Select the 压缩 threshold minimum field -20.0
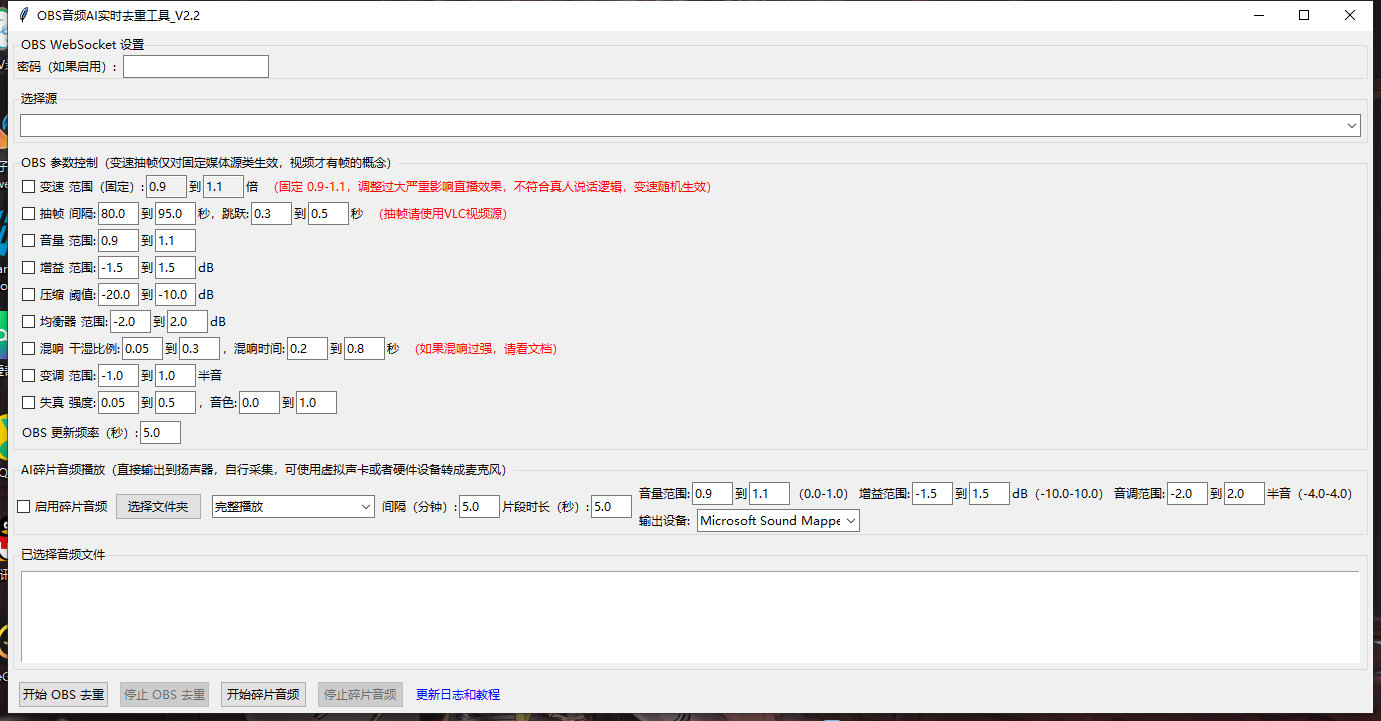The width and height of the screenshot is (1381, 721). coord(118,295)
